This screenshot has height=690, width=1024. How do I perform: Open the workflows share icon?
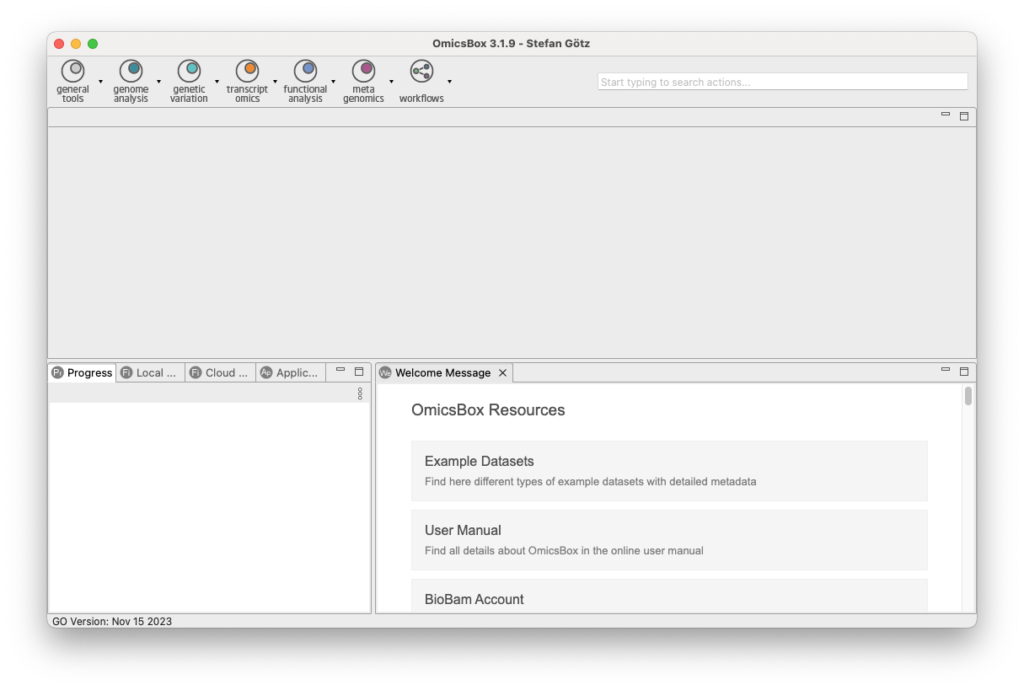pos(421,71)
